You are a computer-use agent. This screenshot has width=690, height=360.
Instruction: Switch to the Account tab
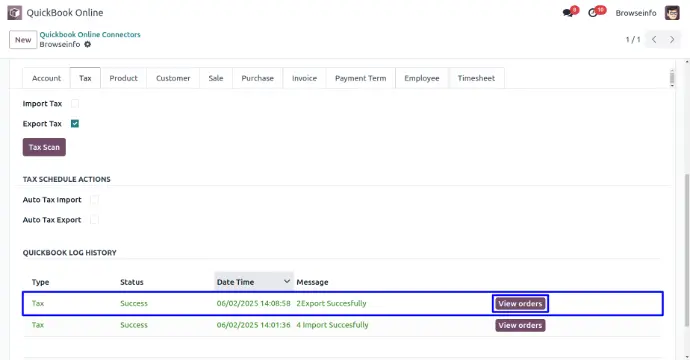point(46,78)
